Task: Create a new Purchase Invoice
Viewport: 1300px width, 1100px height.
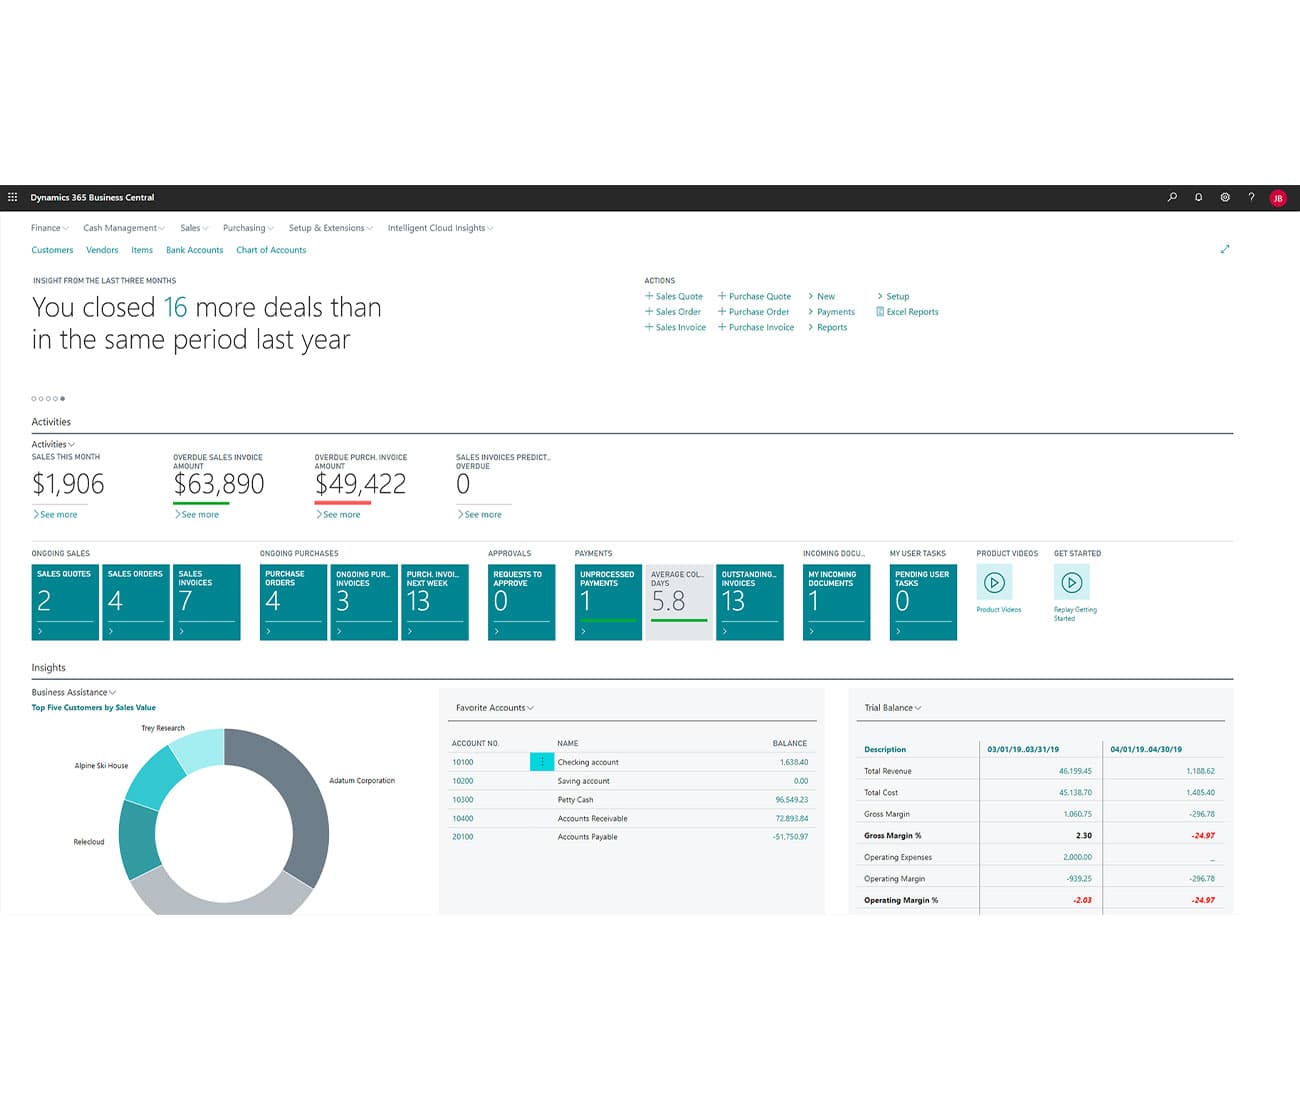Action: click(756, 327)
